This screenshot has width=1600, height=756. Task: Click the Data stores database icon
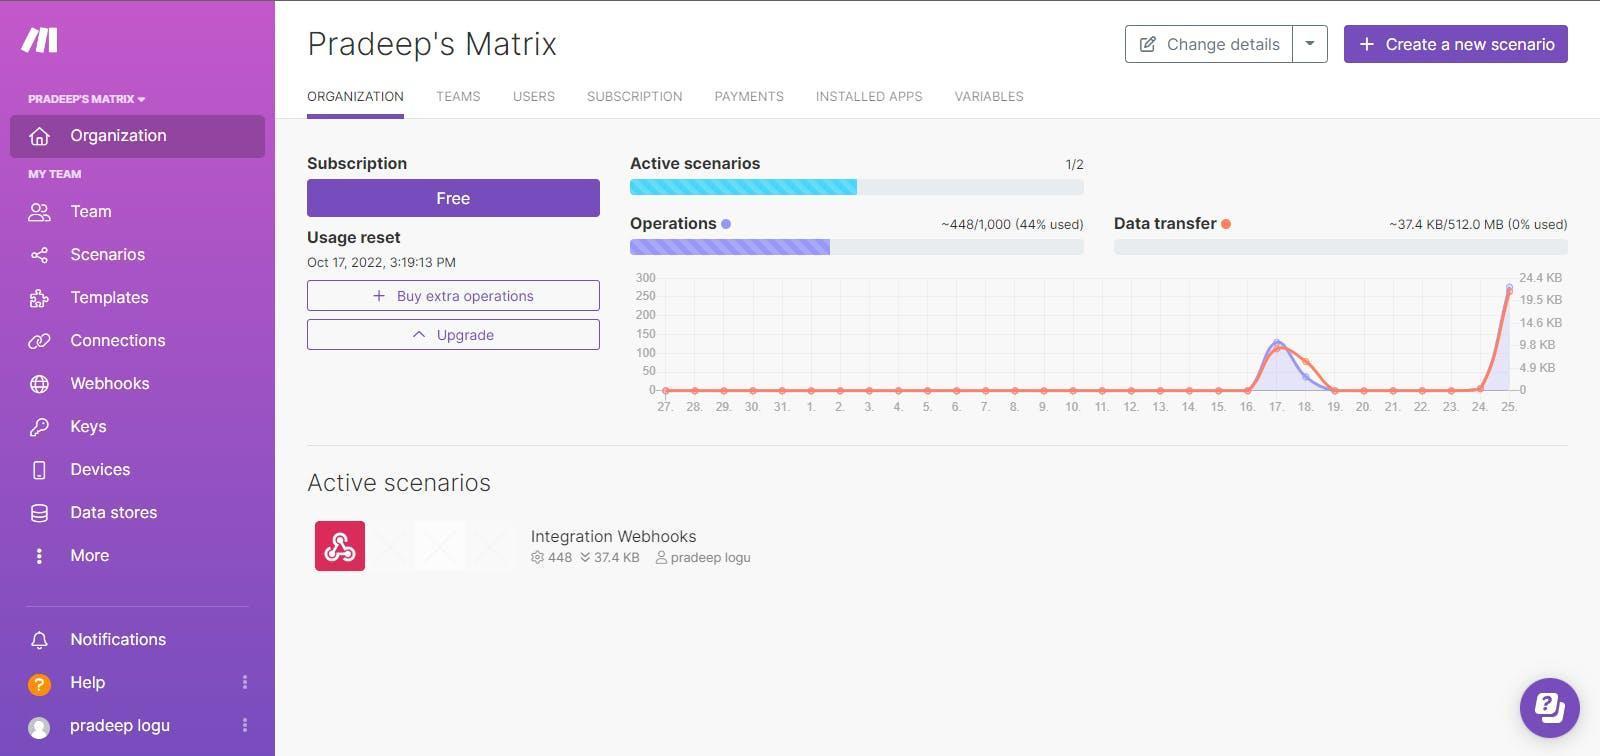pos(39,513)
